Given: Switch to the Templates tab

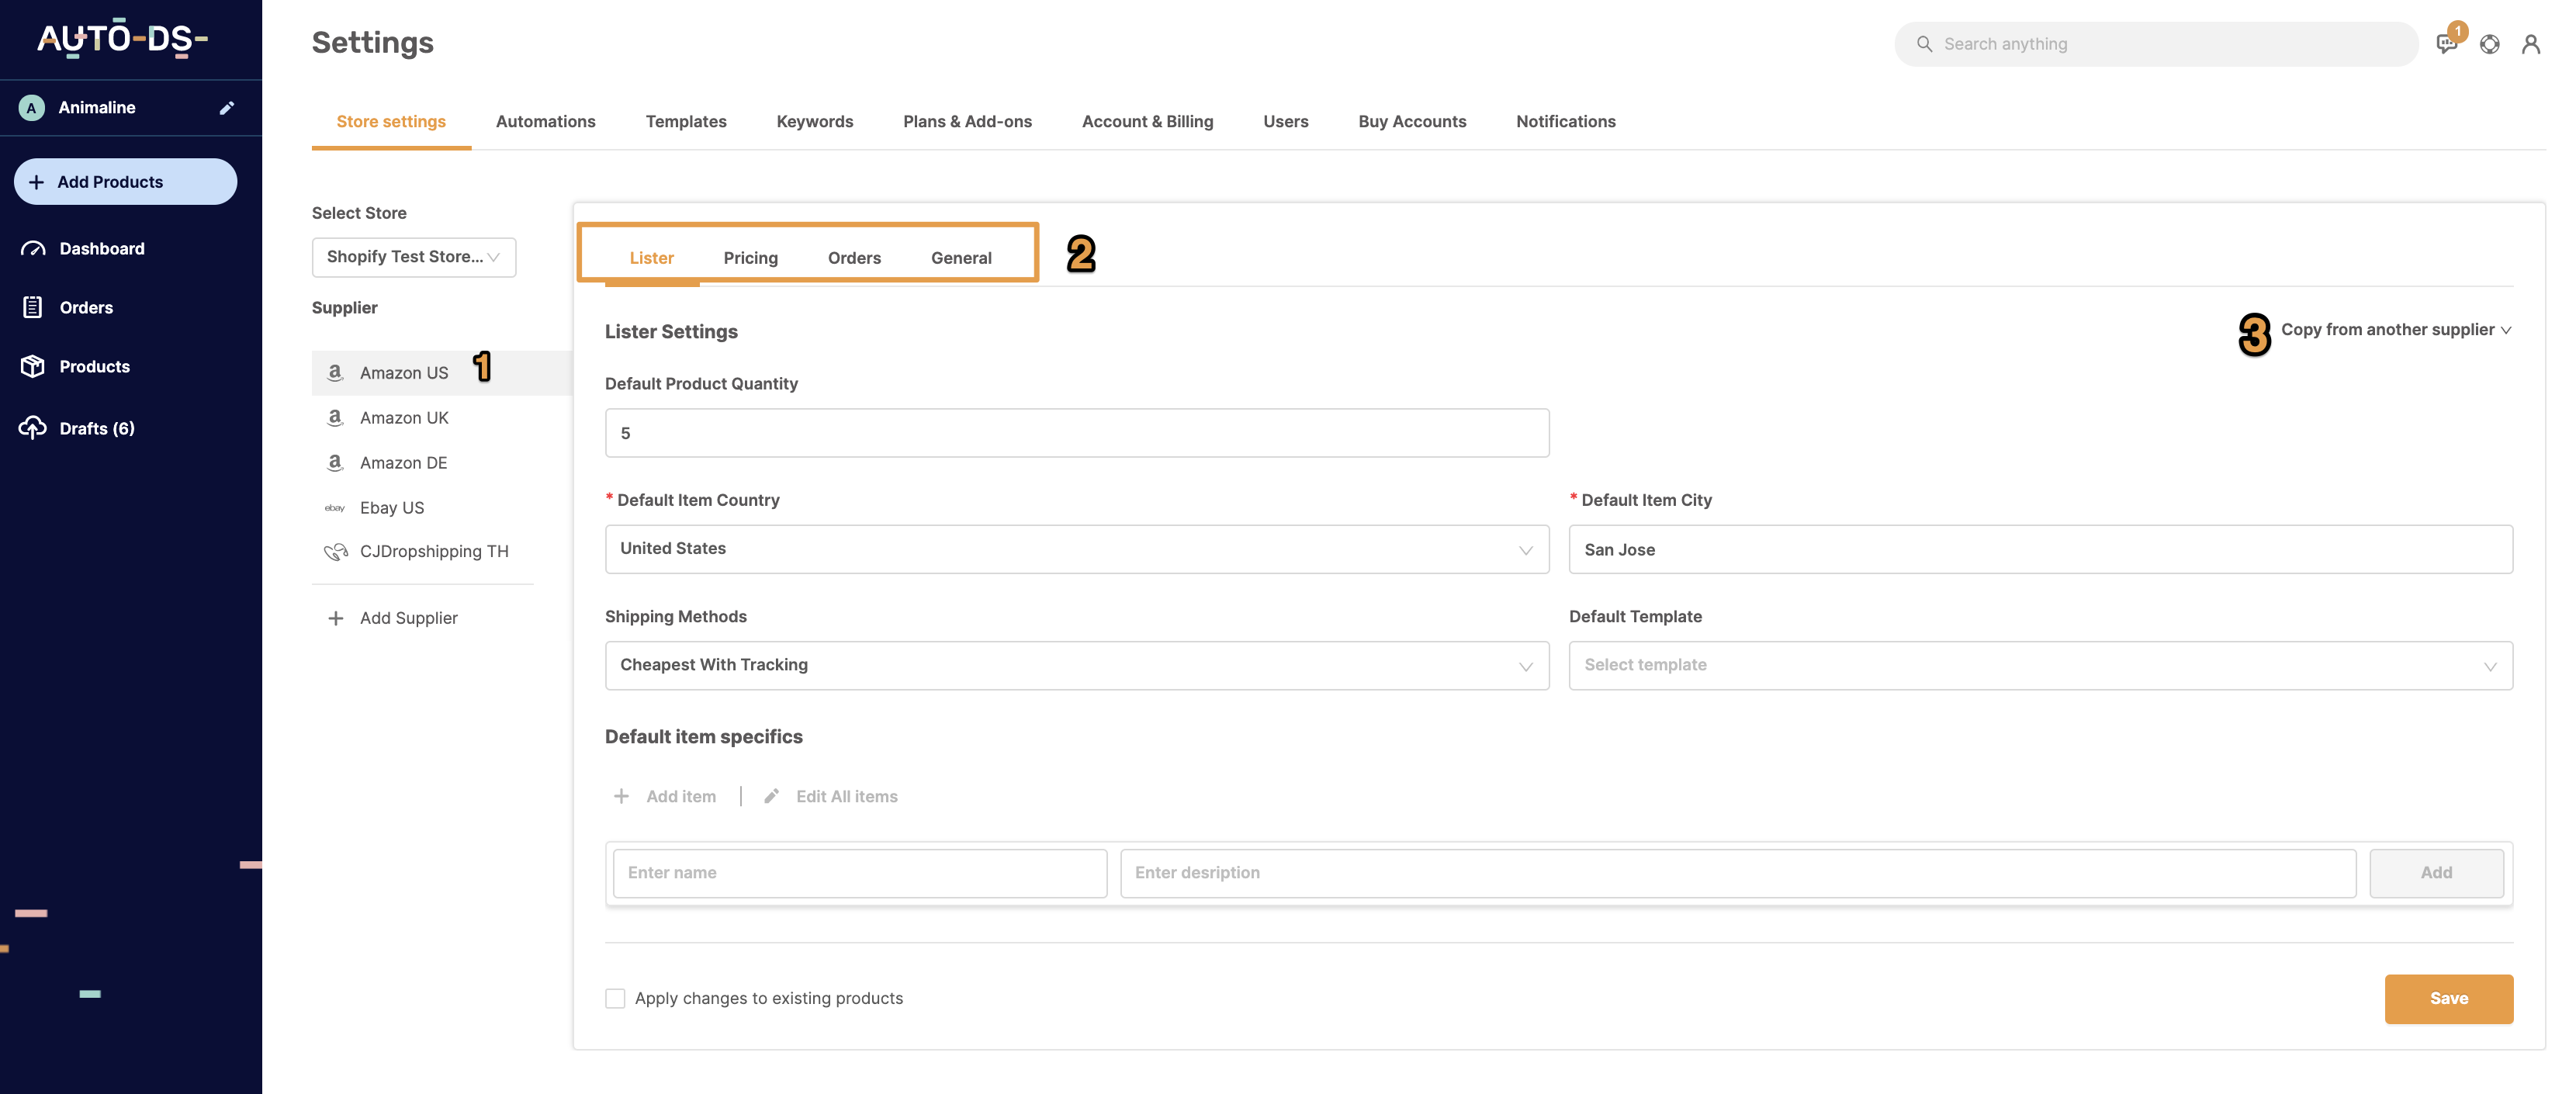Looking at the screenshot, I should pyautogui.click(x=686, y=121).
